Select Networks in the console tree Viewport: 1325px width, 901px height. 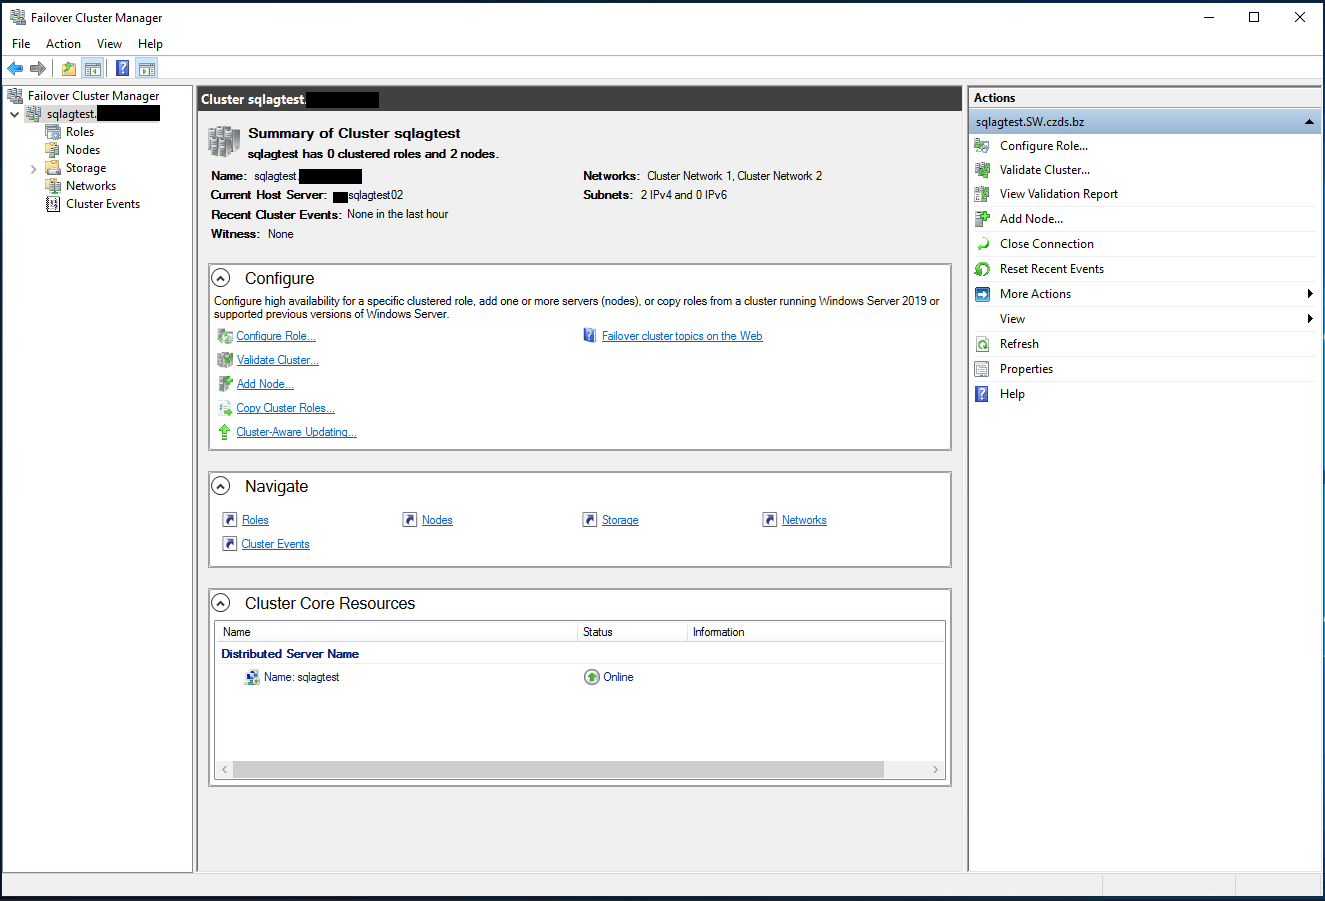[x=91, y=186]
